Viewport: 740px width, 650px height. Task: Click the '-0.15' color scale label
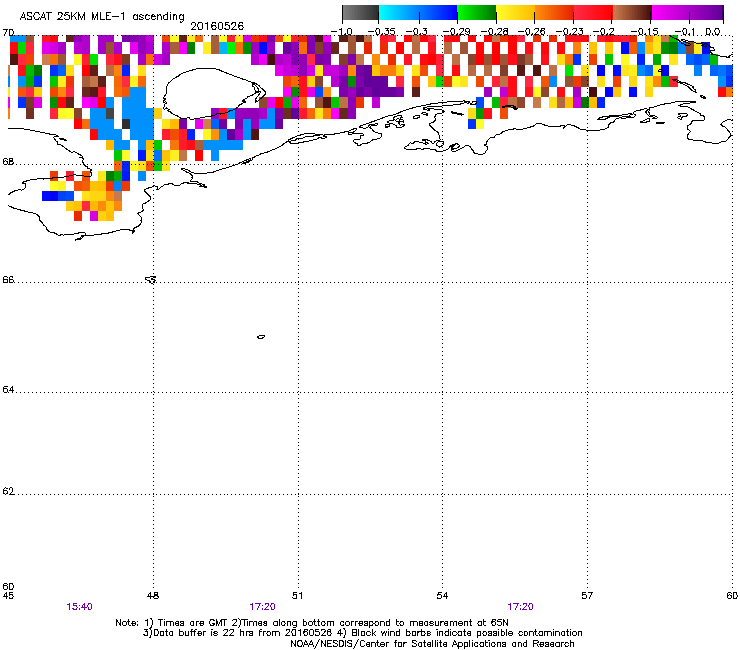[645, 32]
